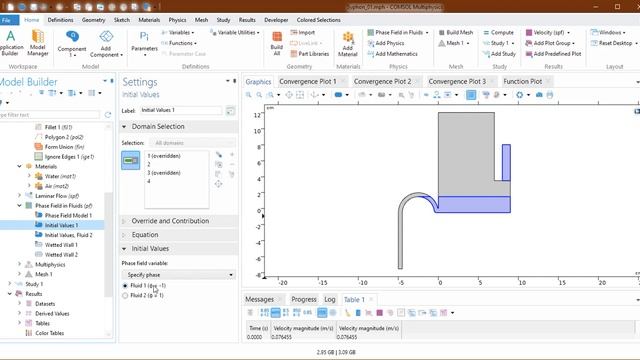Expand the Override and Contribution section

click(124, 221)
